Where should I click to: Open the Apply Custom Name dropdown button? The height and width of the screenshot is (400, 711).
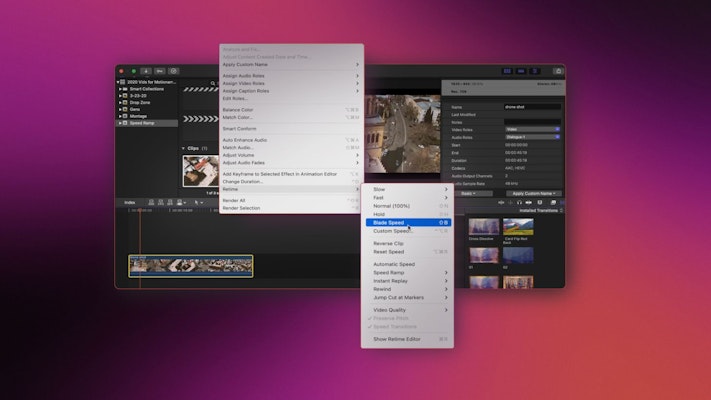[535, 193]
